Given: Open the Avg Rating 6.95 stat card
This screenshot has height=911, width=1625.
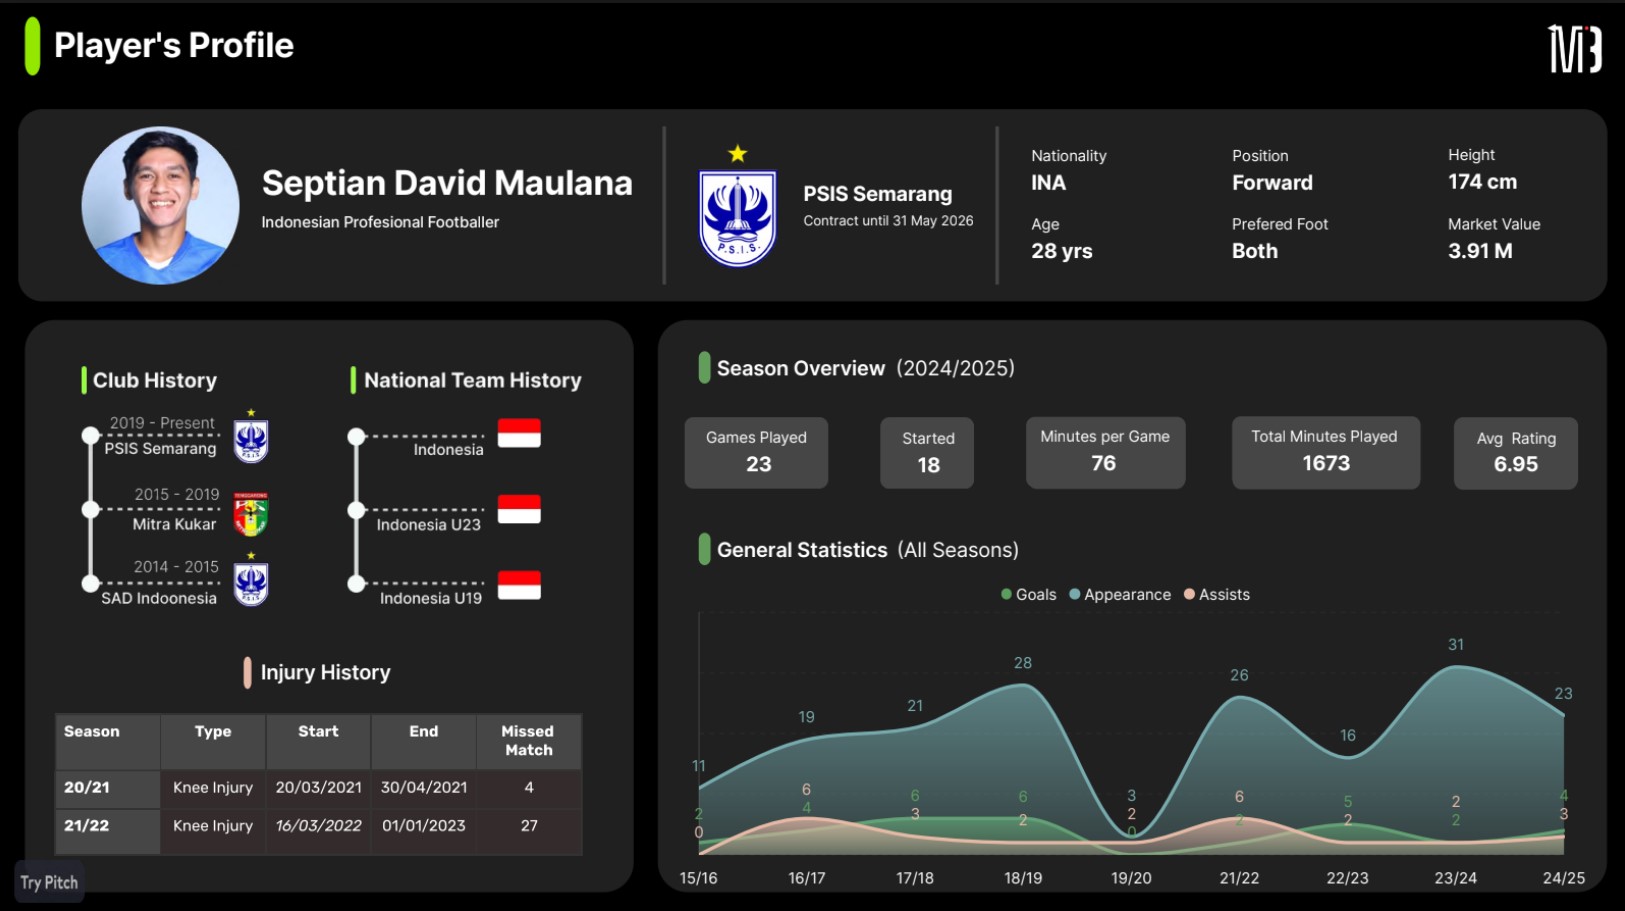Looking at the screenshot, I should coord(1515,453).
